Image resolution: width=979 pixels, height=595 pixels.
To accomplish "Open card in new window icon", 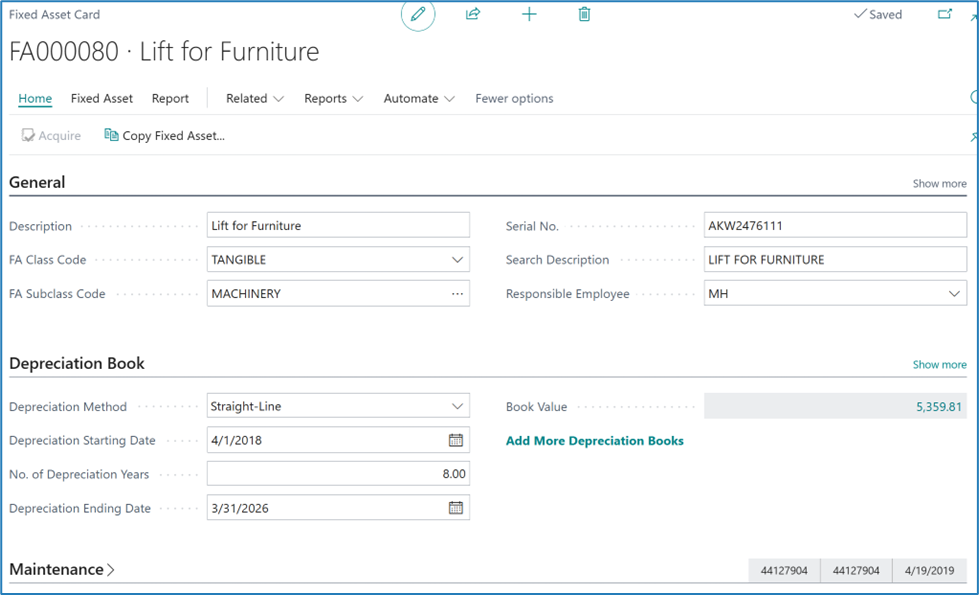I will [x=945, y=14].
